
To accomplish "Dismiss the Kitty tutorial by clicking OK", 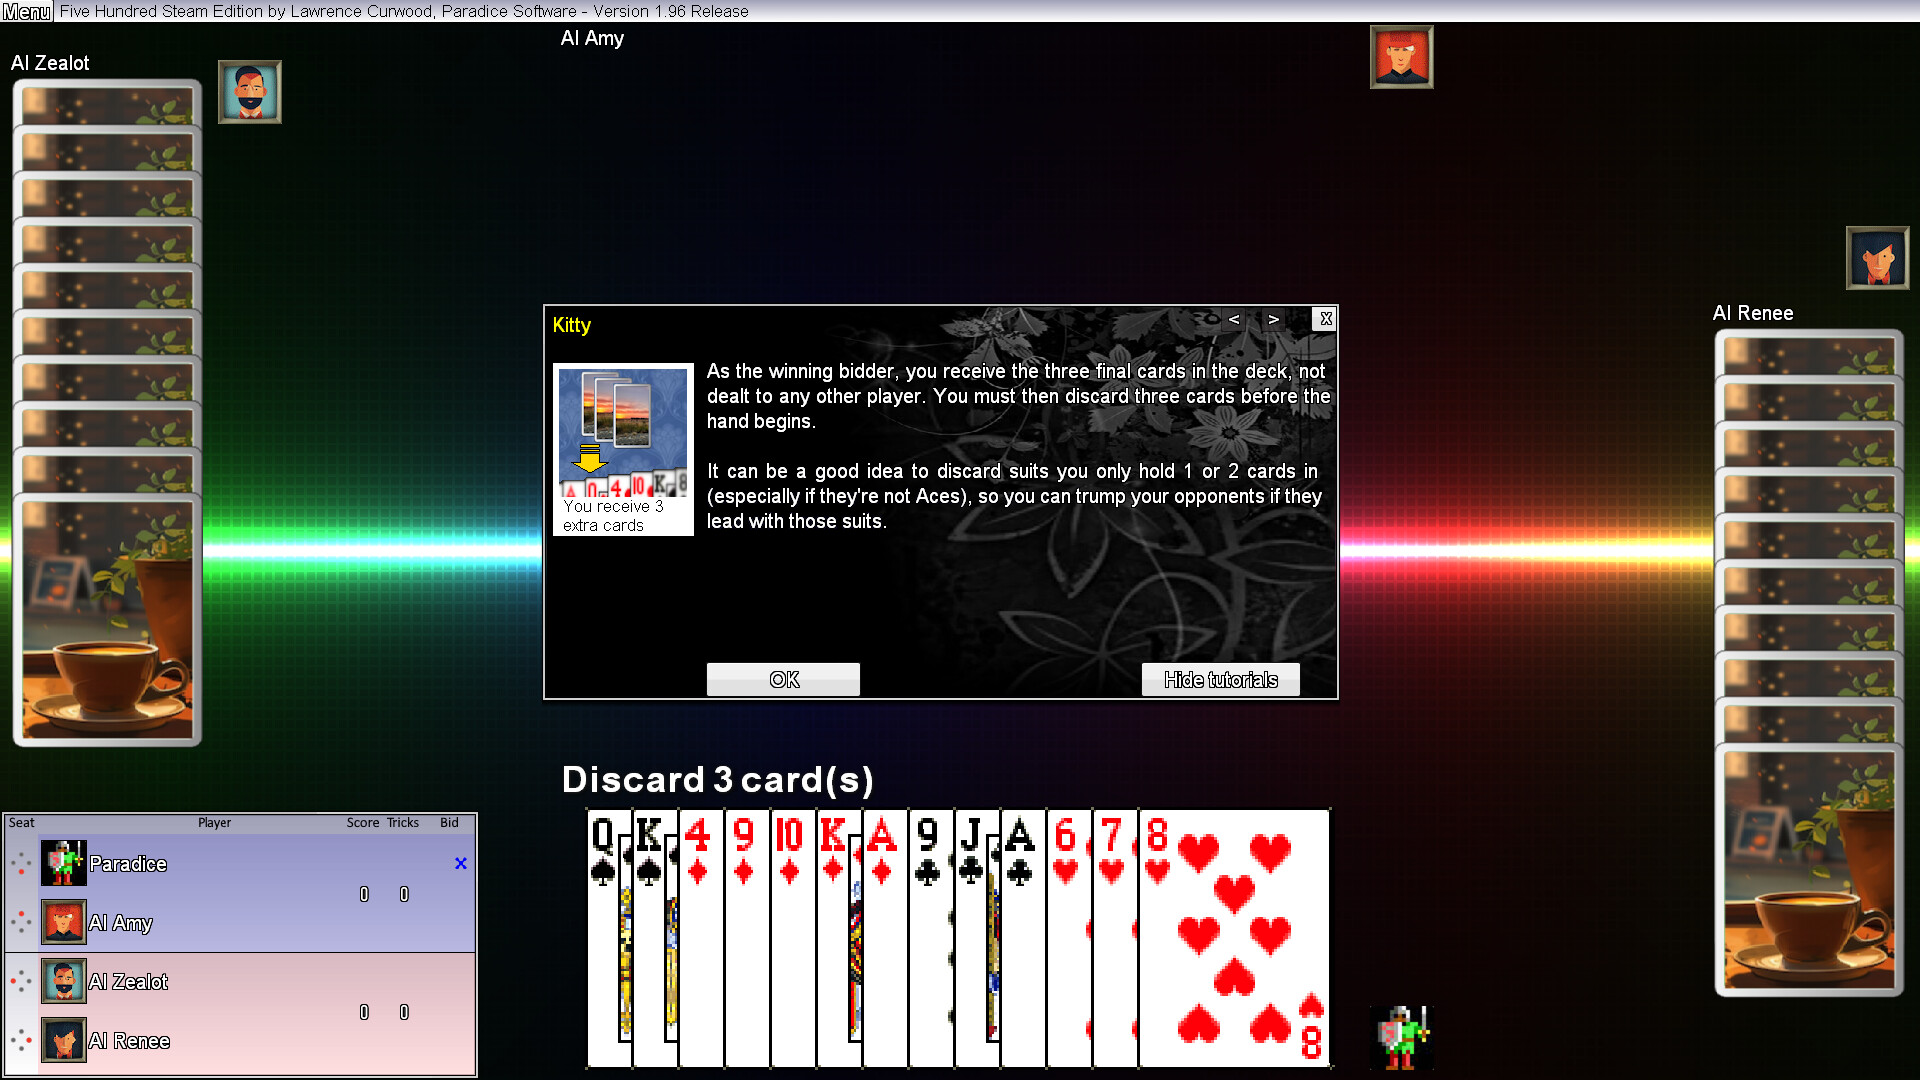I will click(x=783, y=679).
